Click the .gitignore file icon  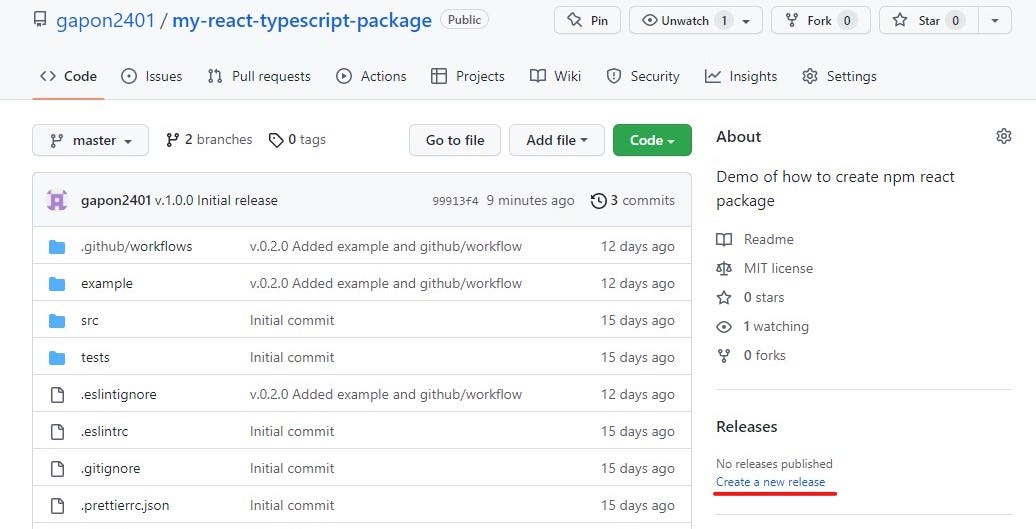(x=57, y=468)
